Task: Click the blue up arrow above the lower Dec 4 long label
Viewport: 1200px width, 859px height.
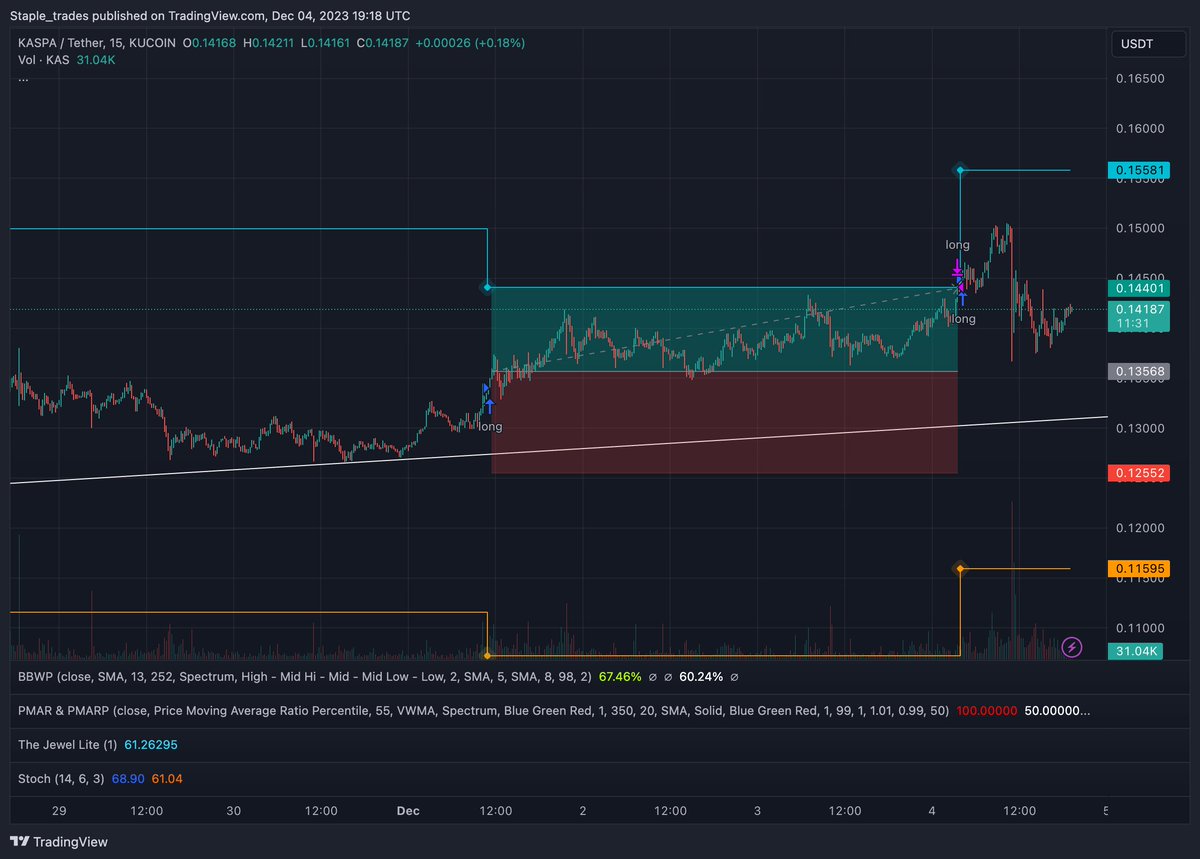Action: (963, 298)
